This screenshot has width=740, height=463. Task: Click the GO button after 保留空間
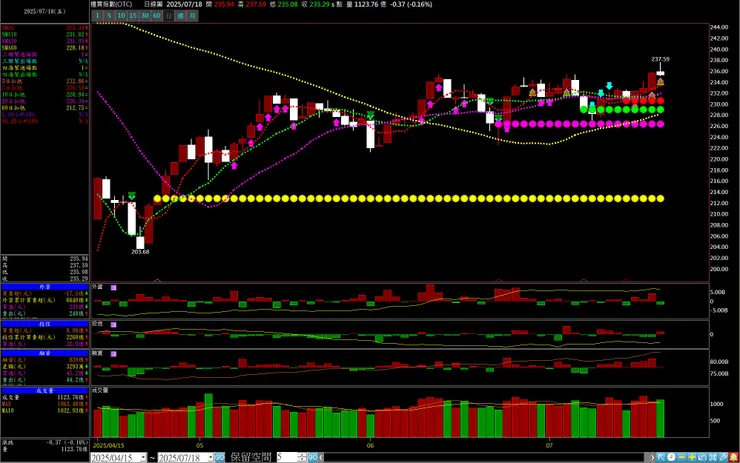[312, 457]
